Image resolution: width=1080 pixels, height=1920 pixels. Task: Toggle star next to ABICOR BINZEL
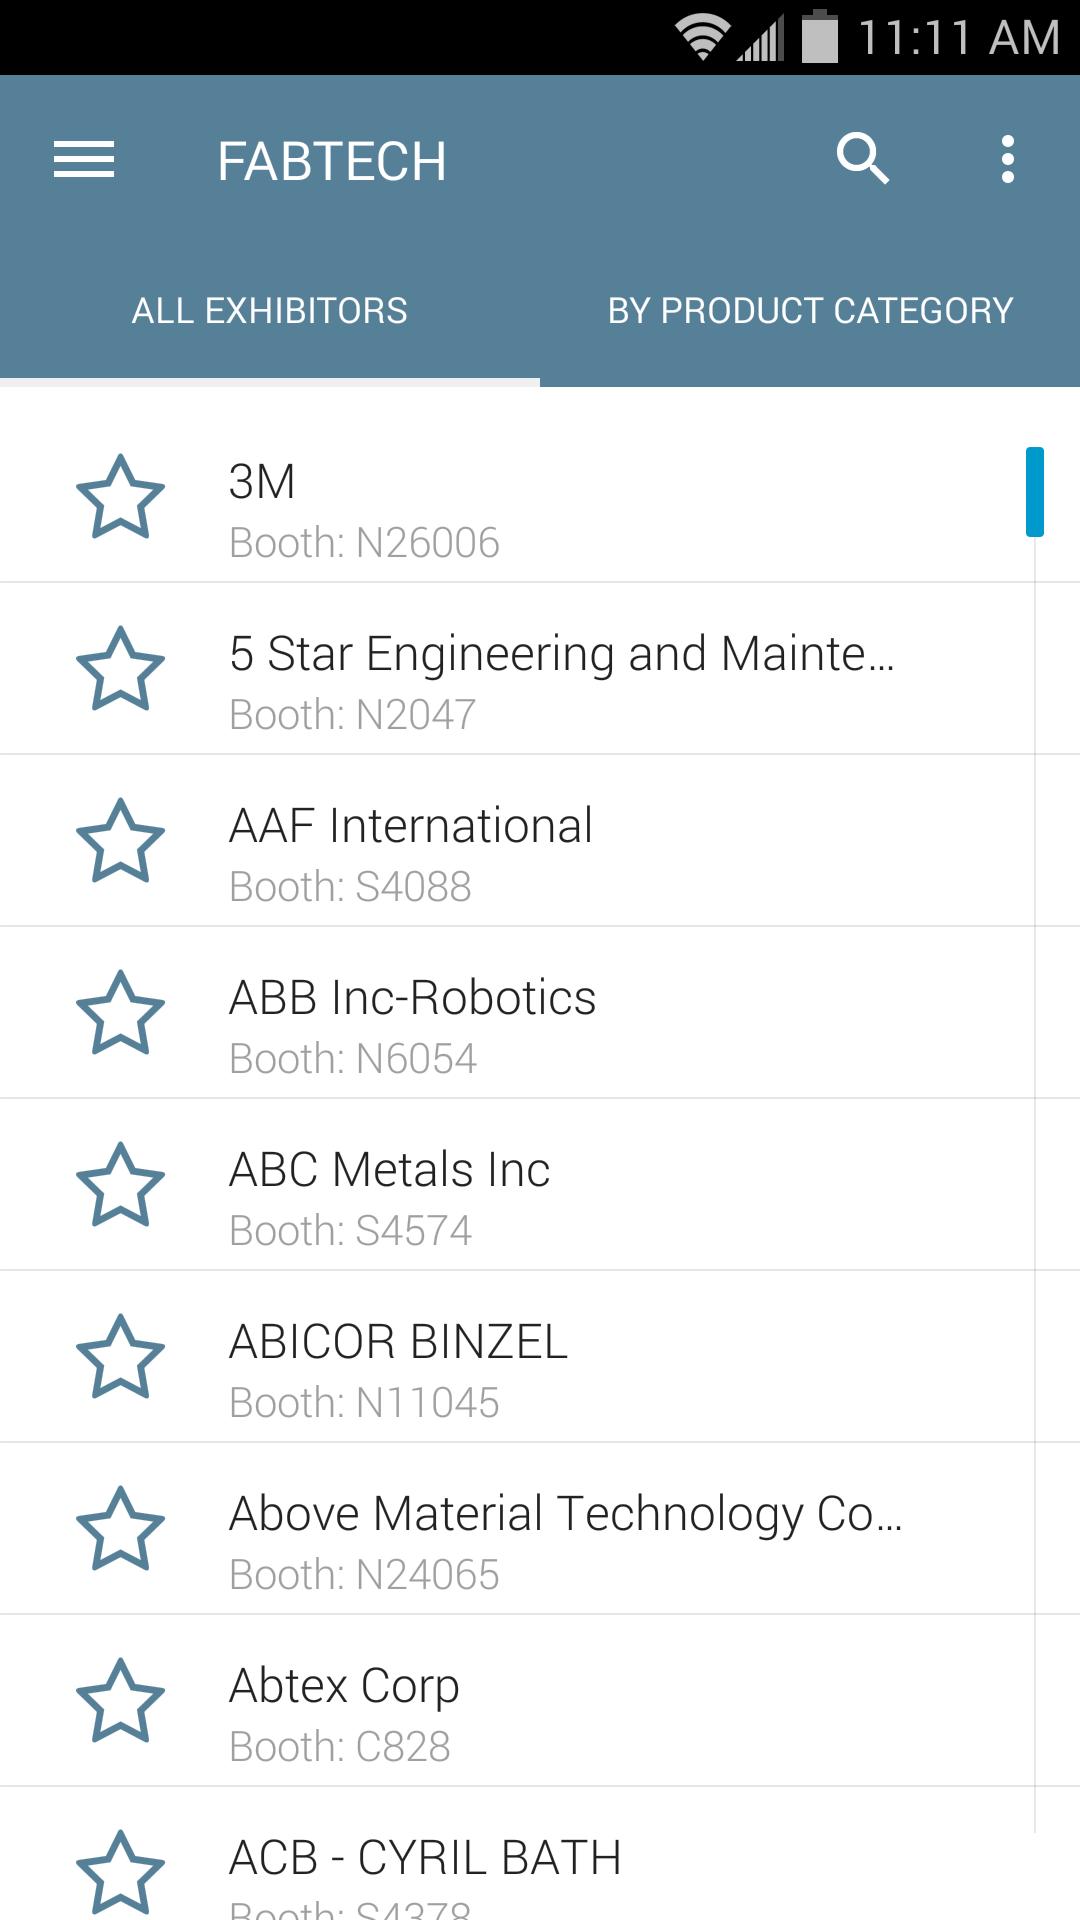click(x=121, y=1357)
